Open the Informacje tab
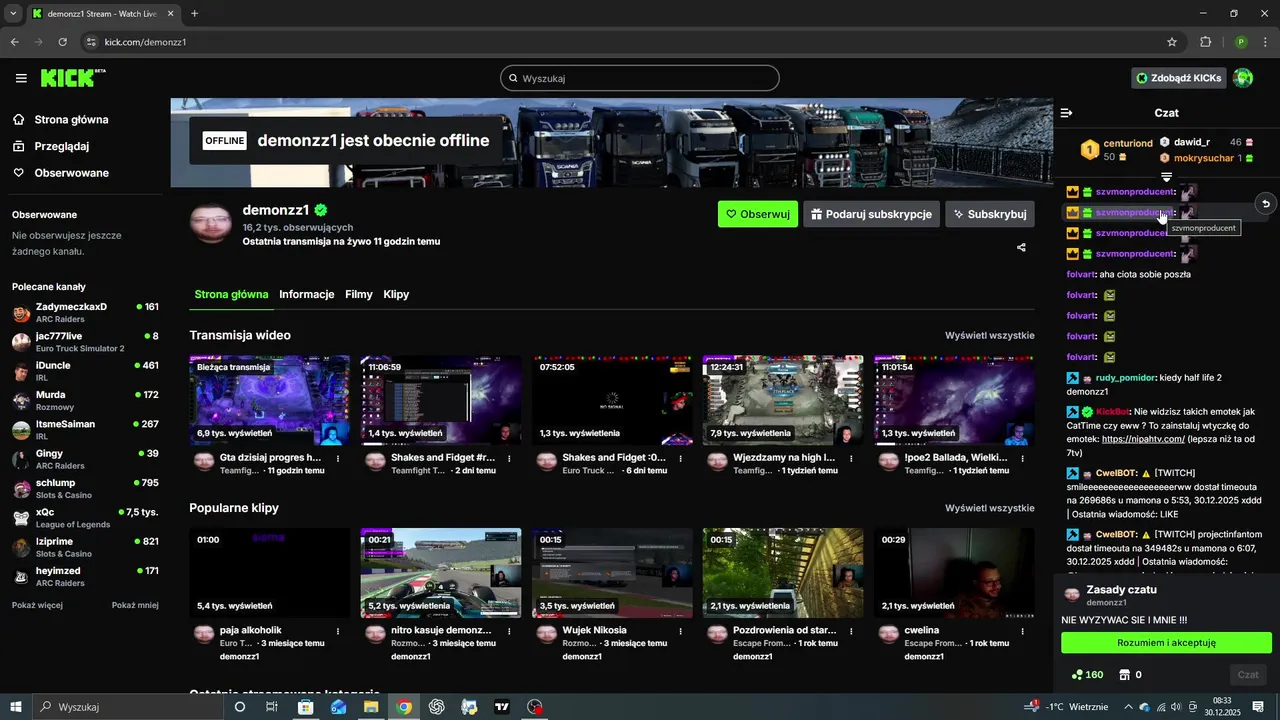 [306, 294]
